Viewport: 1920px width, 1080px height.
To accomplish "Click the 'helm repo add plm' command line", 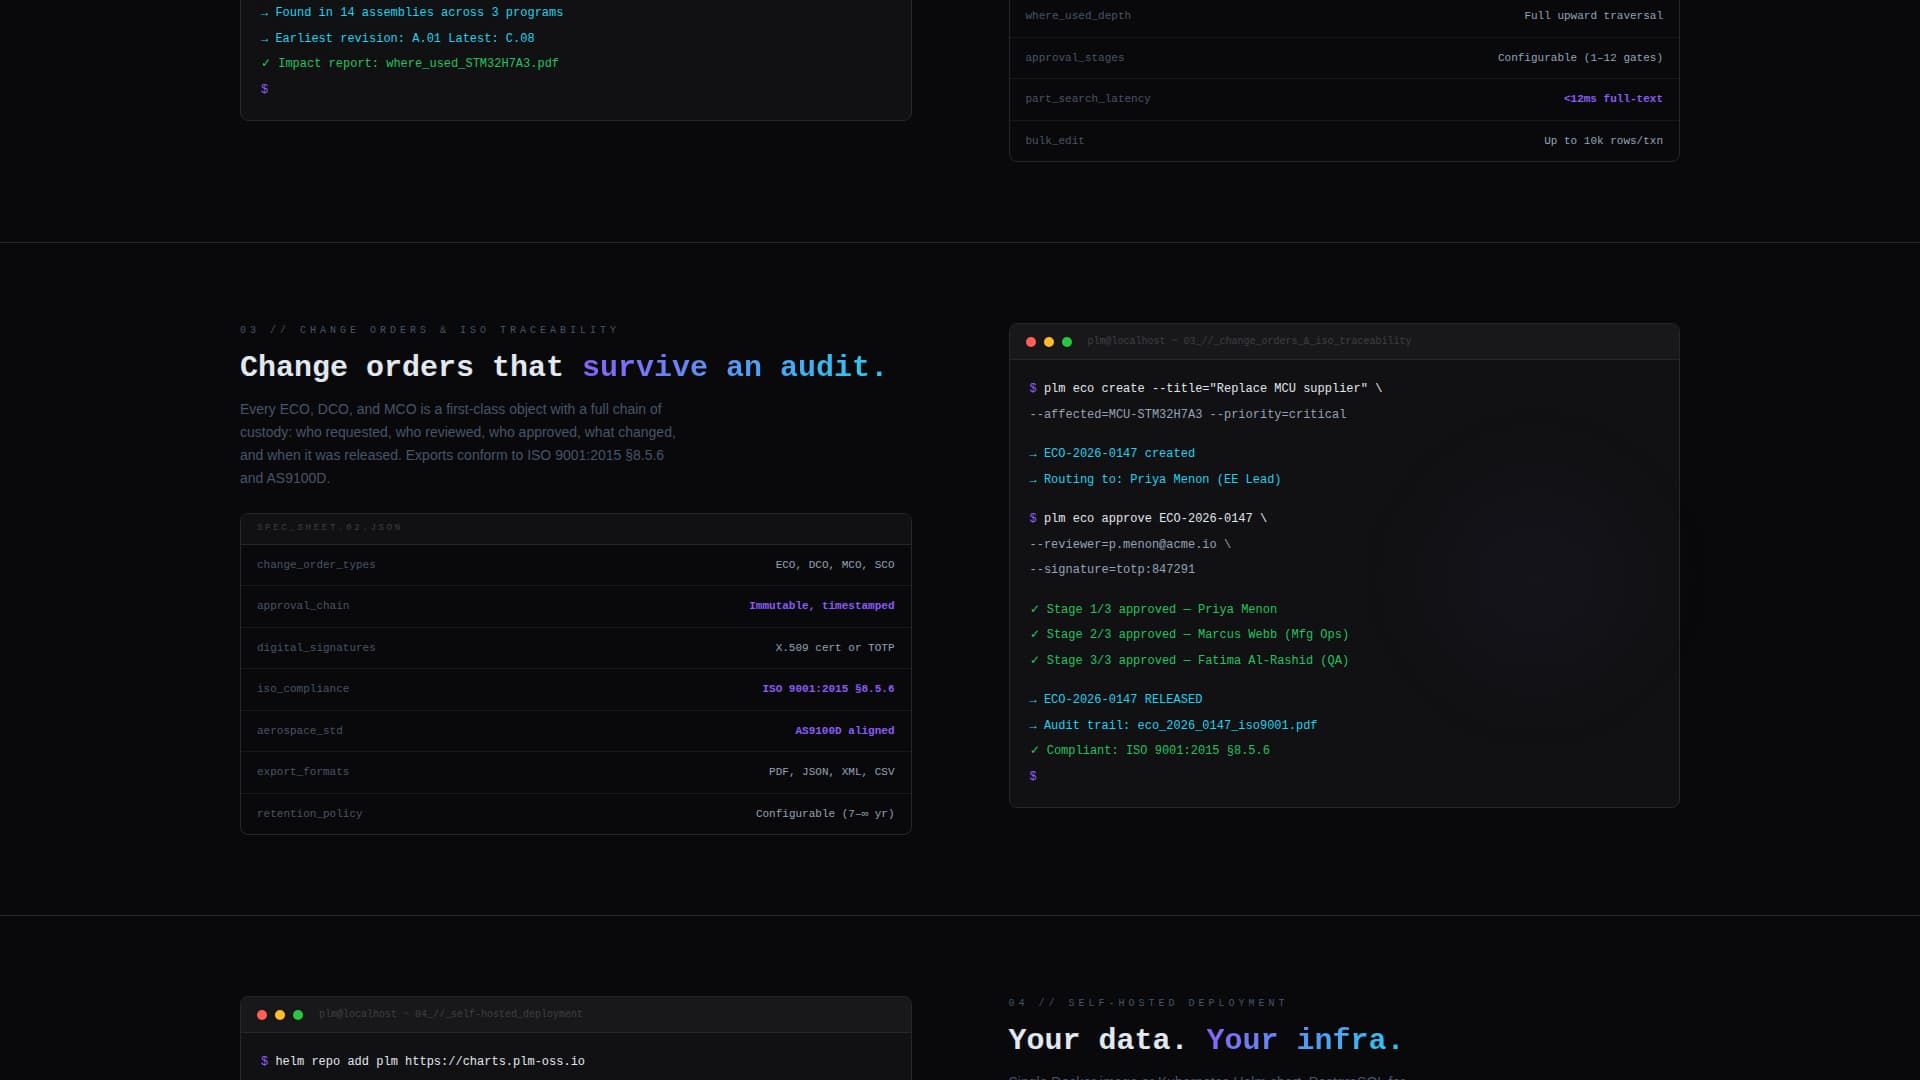I will point(423,1061).
